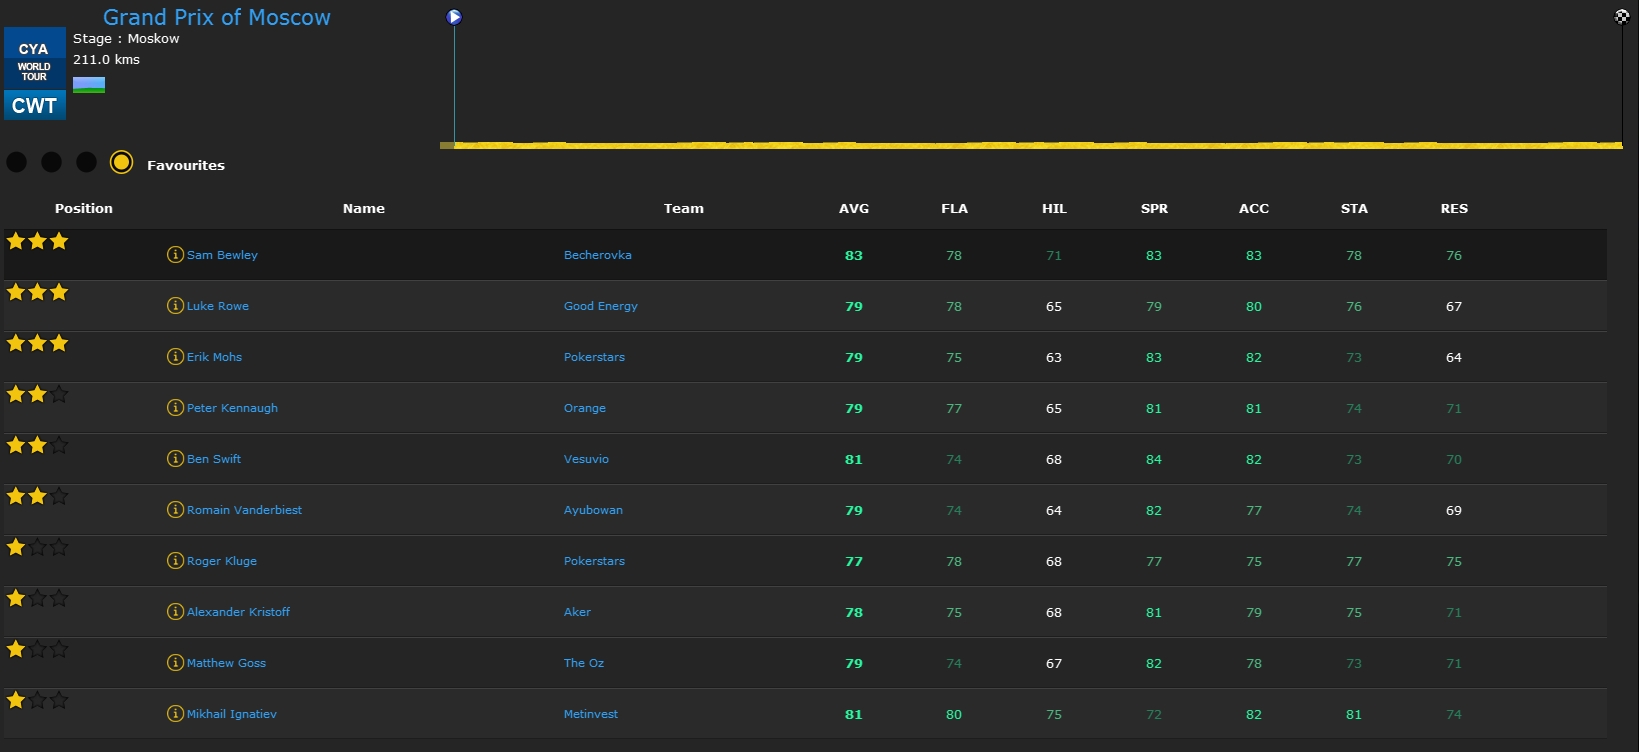
Task: Open rider Alexander Kristoff's profile
Action: click(238, 612)
